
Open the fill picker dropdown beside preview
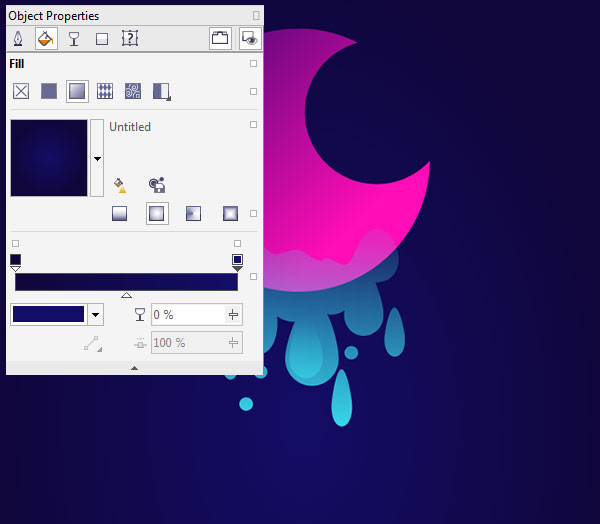coord(97,158)
